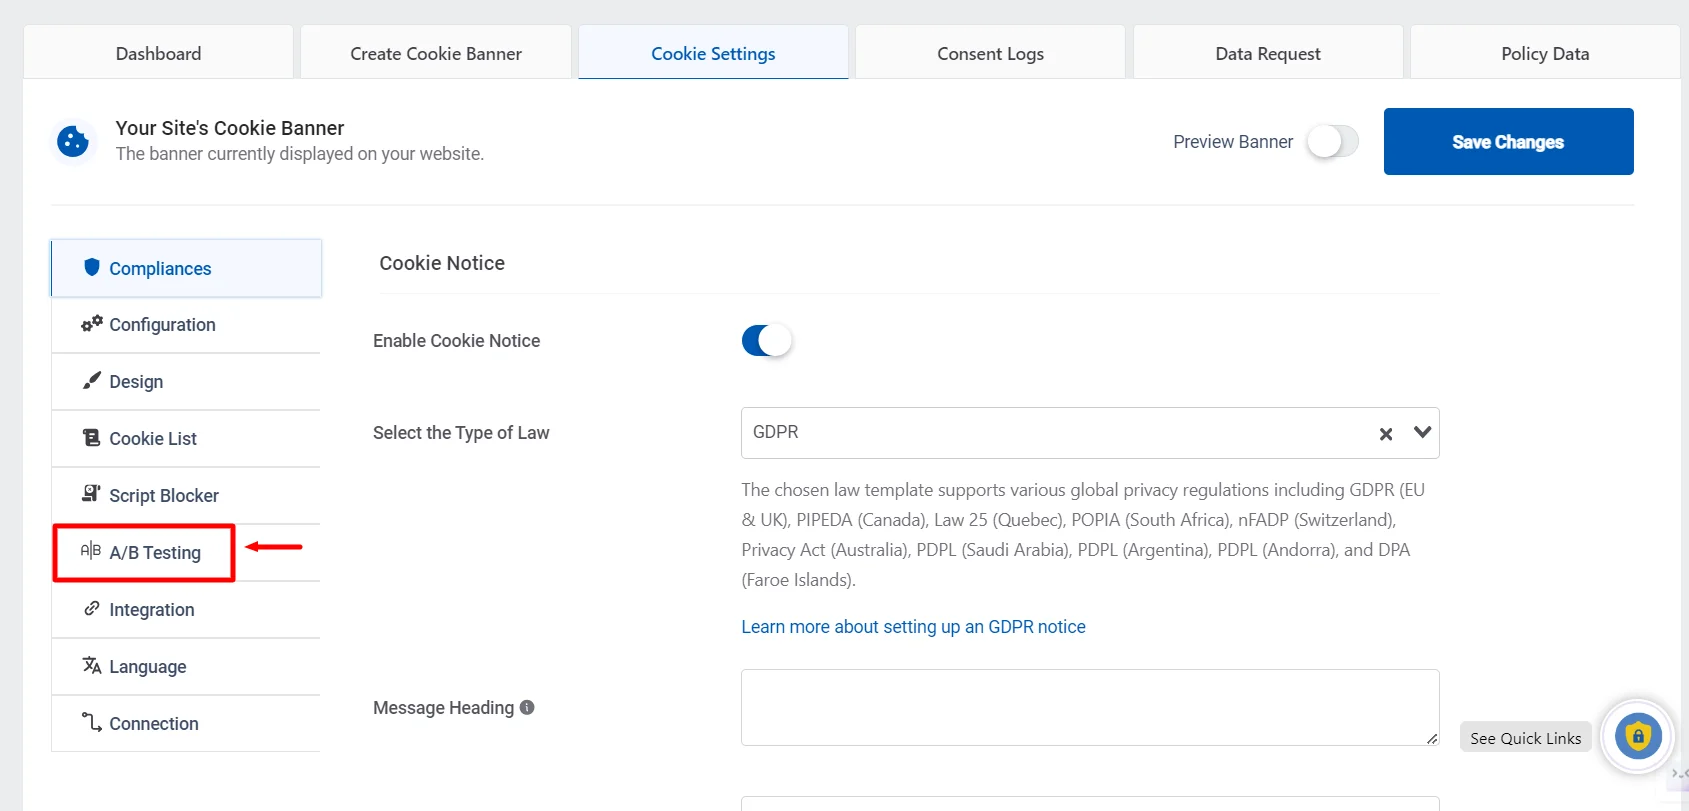Click the 'Preview Banner' label text
This screenshot has height=811, width=1689.
(x=1233, y=142)
